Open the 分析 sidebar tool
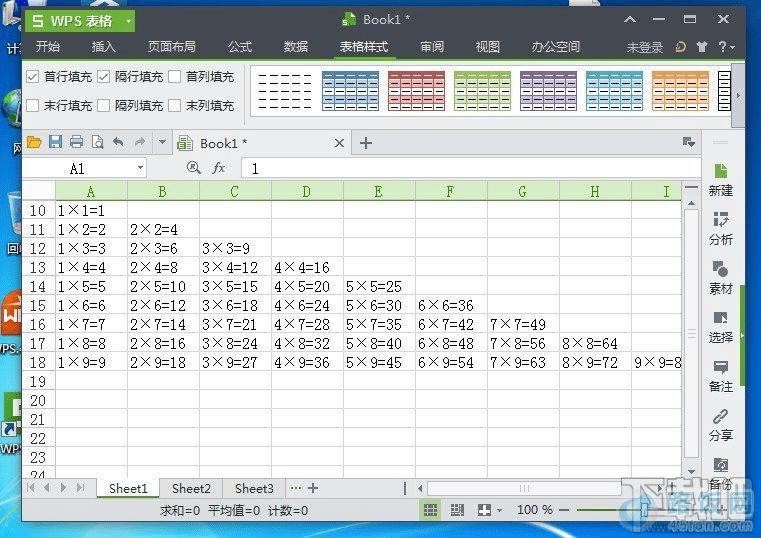Image resolution: width=761 pixels, height=538 pixels. pyautogui.click(x=721, y=229)
